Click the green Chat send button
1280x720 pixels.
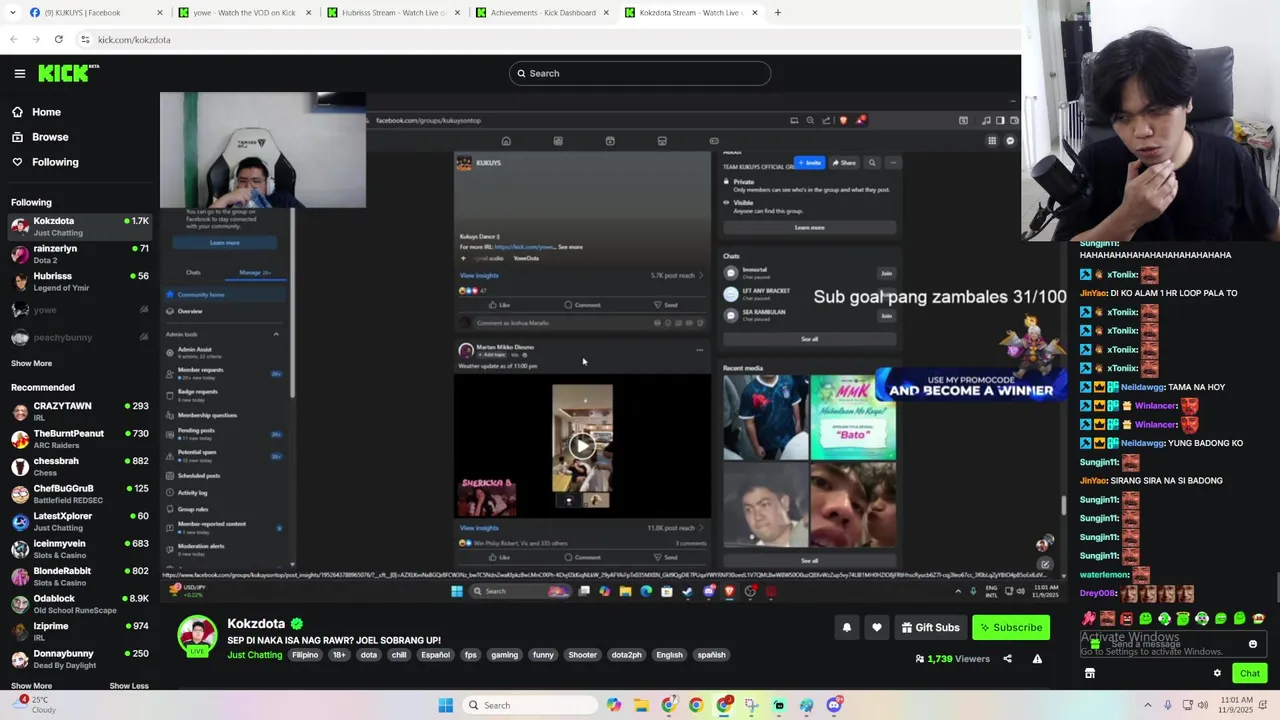pos(1249,673)
